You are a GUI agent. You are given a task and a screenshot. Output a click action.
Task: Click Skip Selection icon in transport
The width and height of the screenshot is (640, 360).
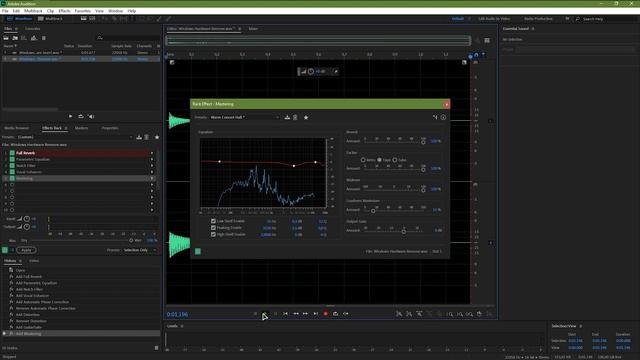tap(346, 314)
